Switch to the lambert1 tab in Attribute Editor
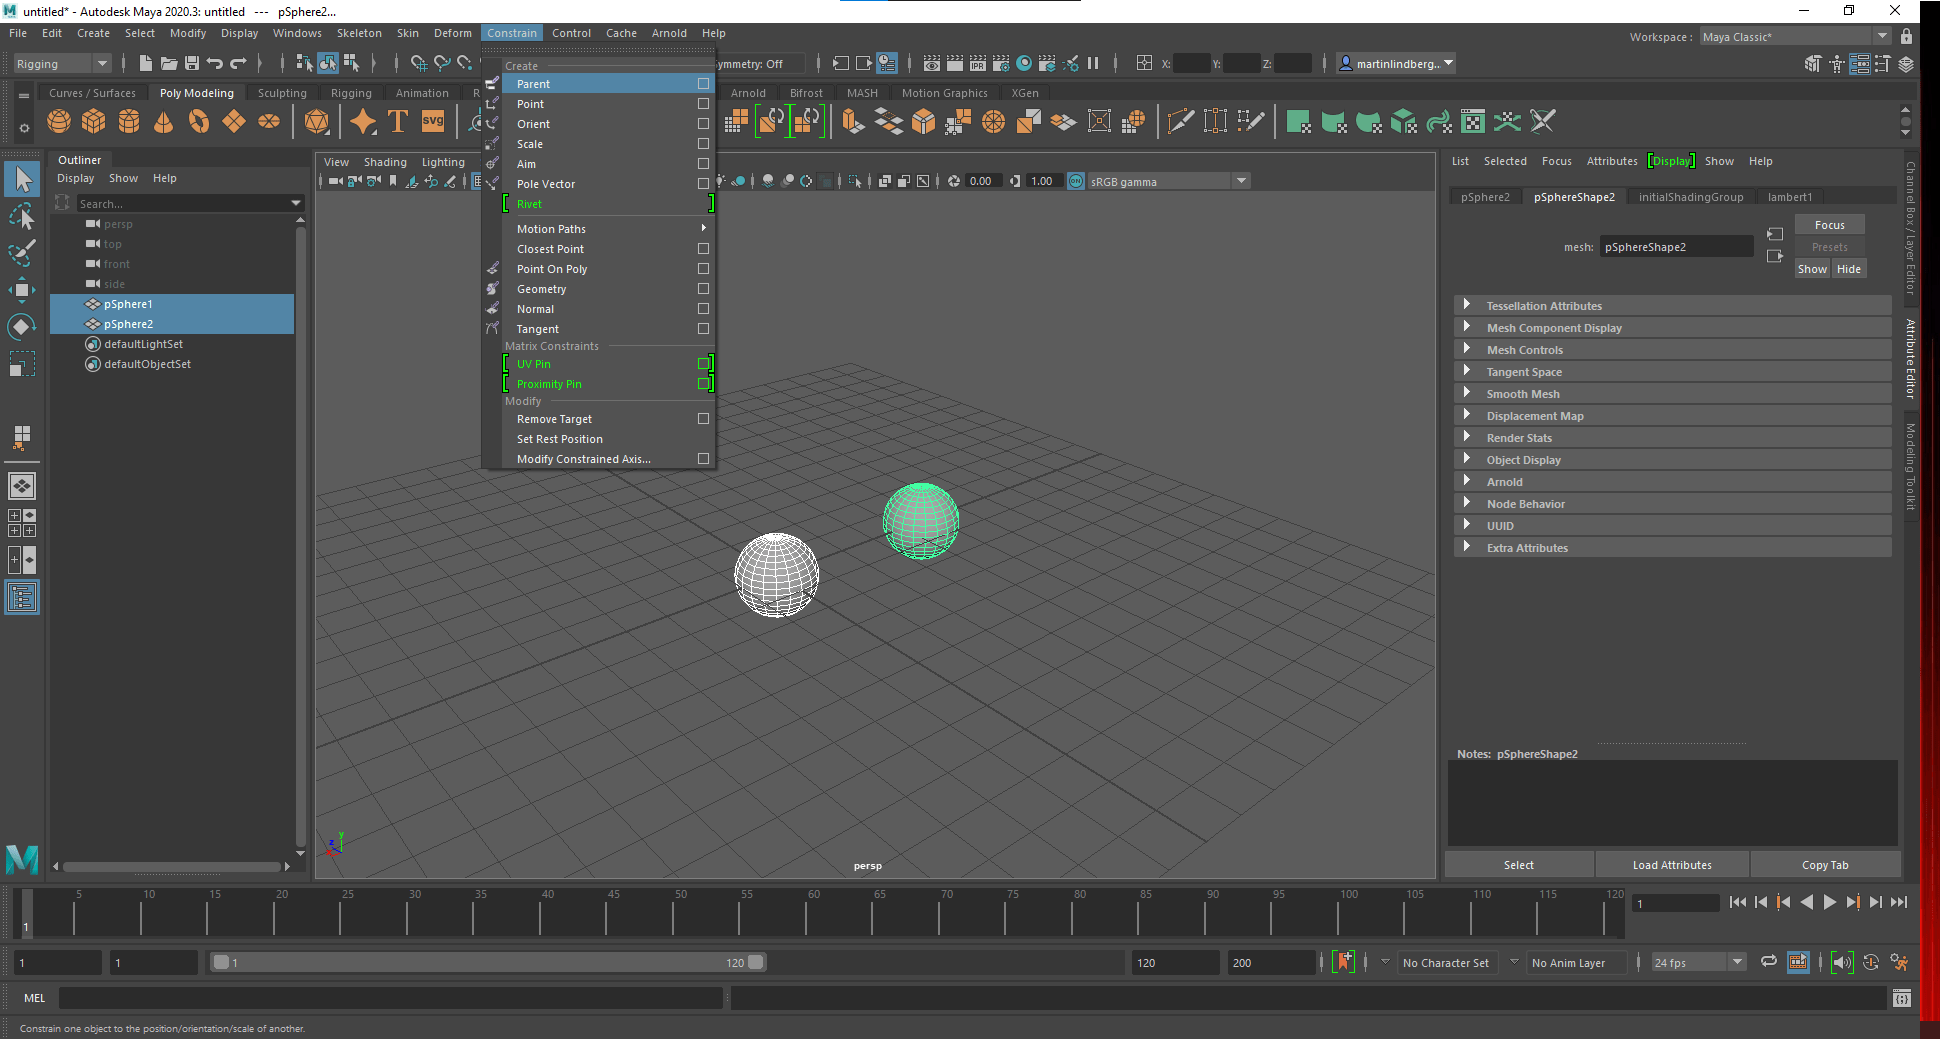The image size is (1940, 1039). point(1790,196)
